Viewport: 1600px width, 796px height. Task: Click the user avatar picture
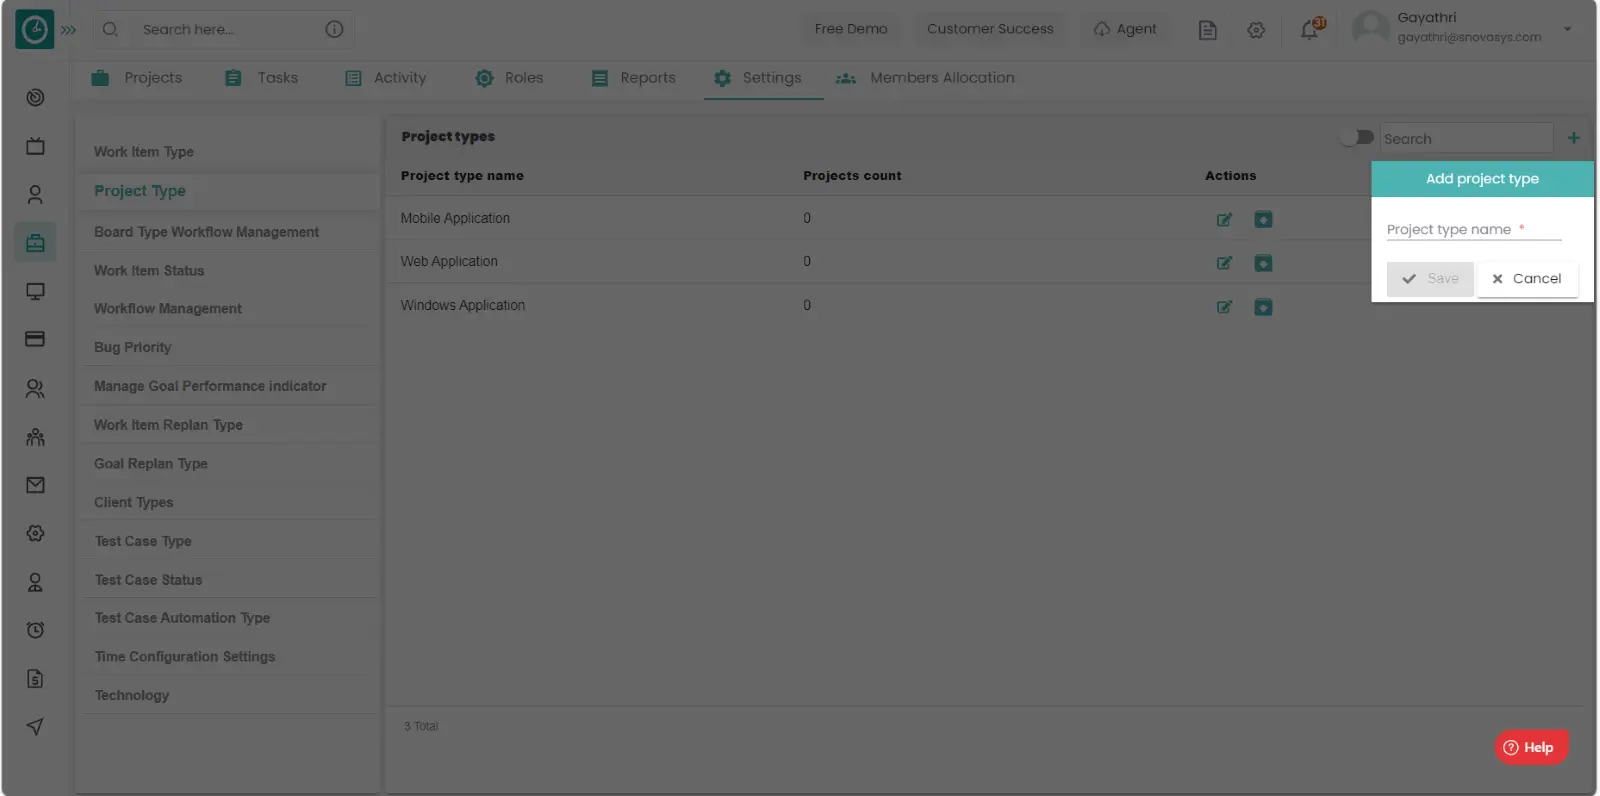(1371, 28)
